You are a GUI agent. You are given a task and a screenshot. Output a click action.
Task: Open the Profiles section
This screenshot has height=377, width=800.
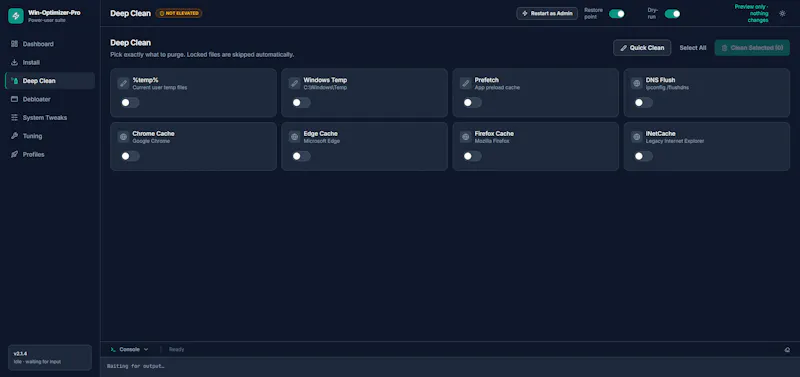[50, 154]
